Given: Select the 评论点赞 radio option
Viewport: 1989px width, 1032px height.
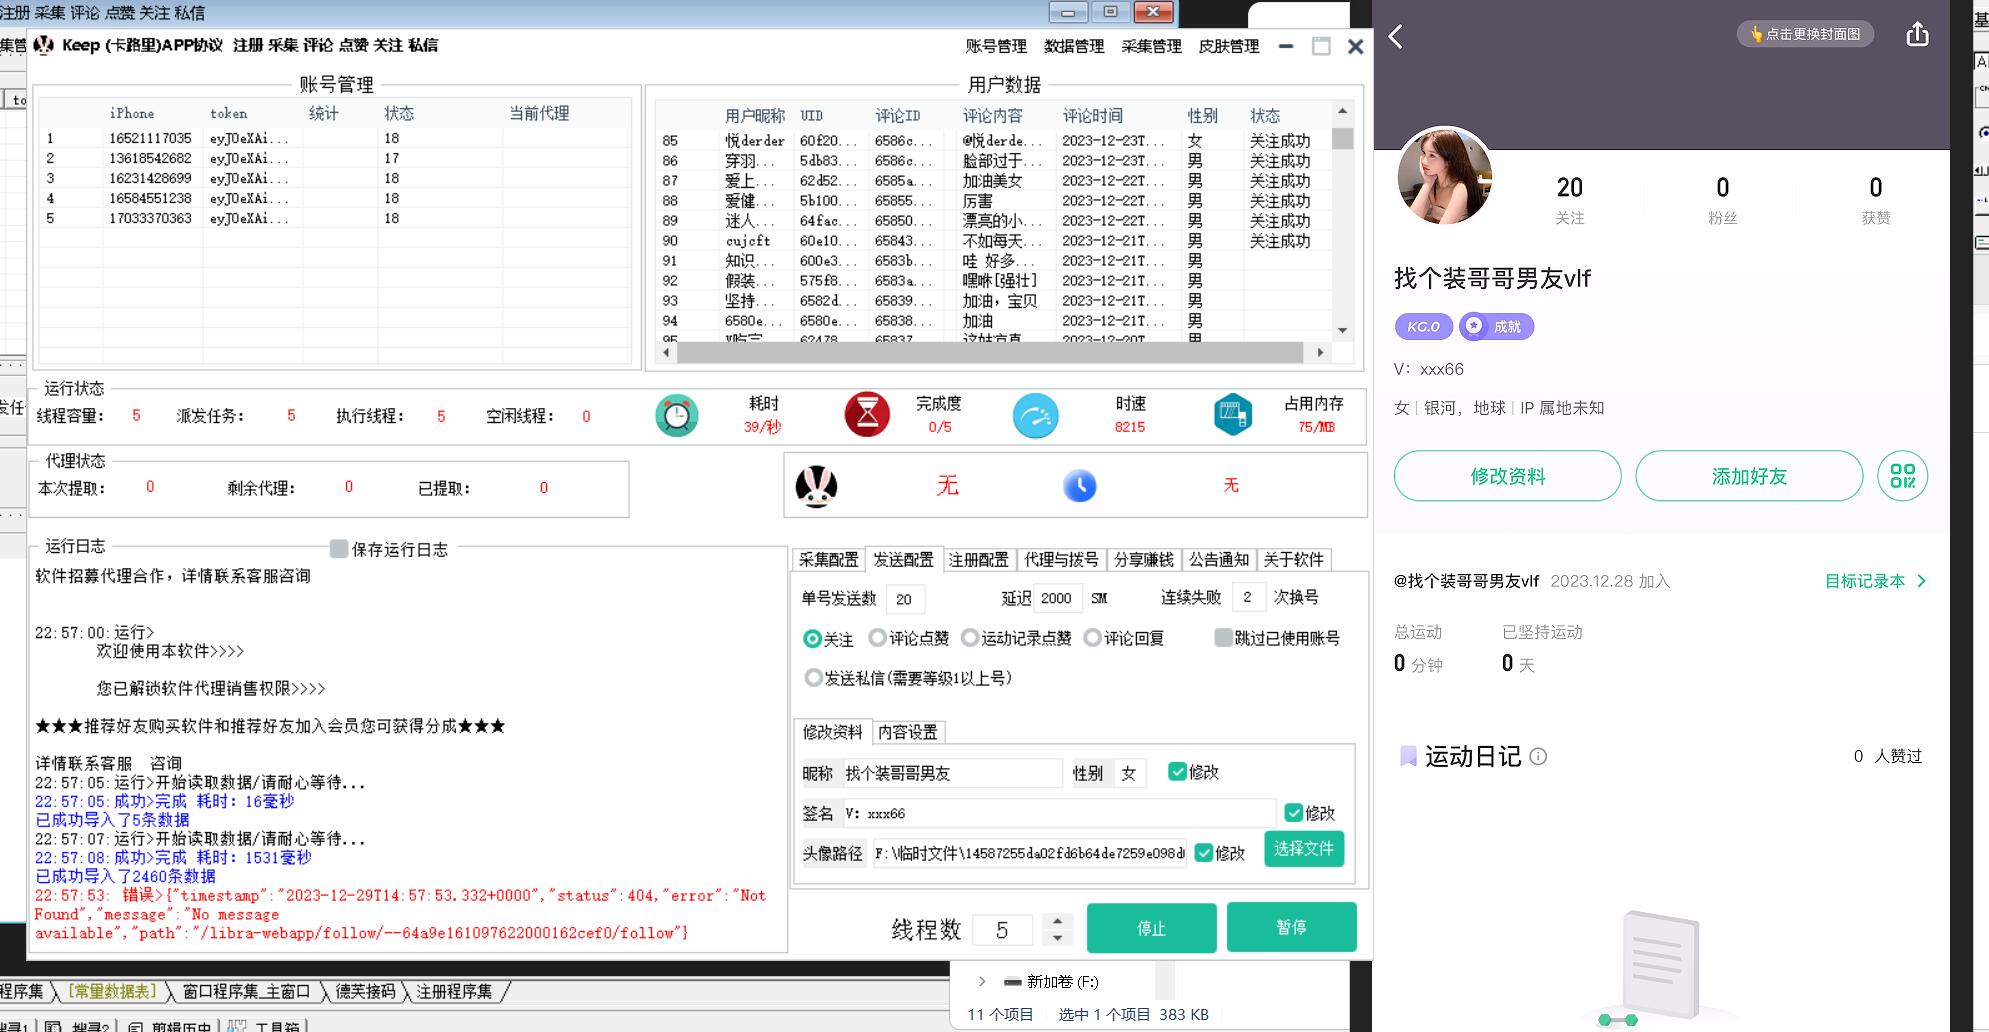Looking at the screenshot, I should [x=877, y=638].
